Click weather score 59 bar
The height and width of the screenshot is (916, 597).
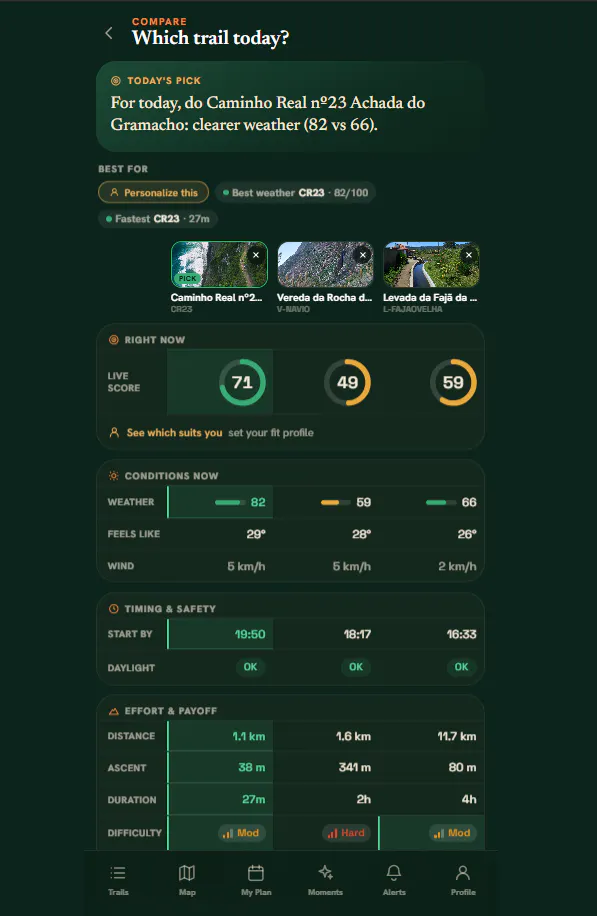click(x=336, y=502)
